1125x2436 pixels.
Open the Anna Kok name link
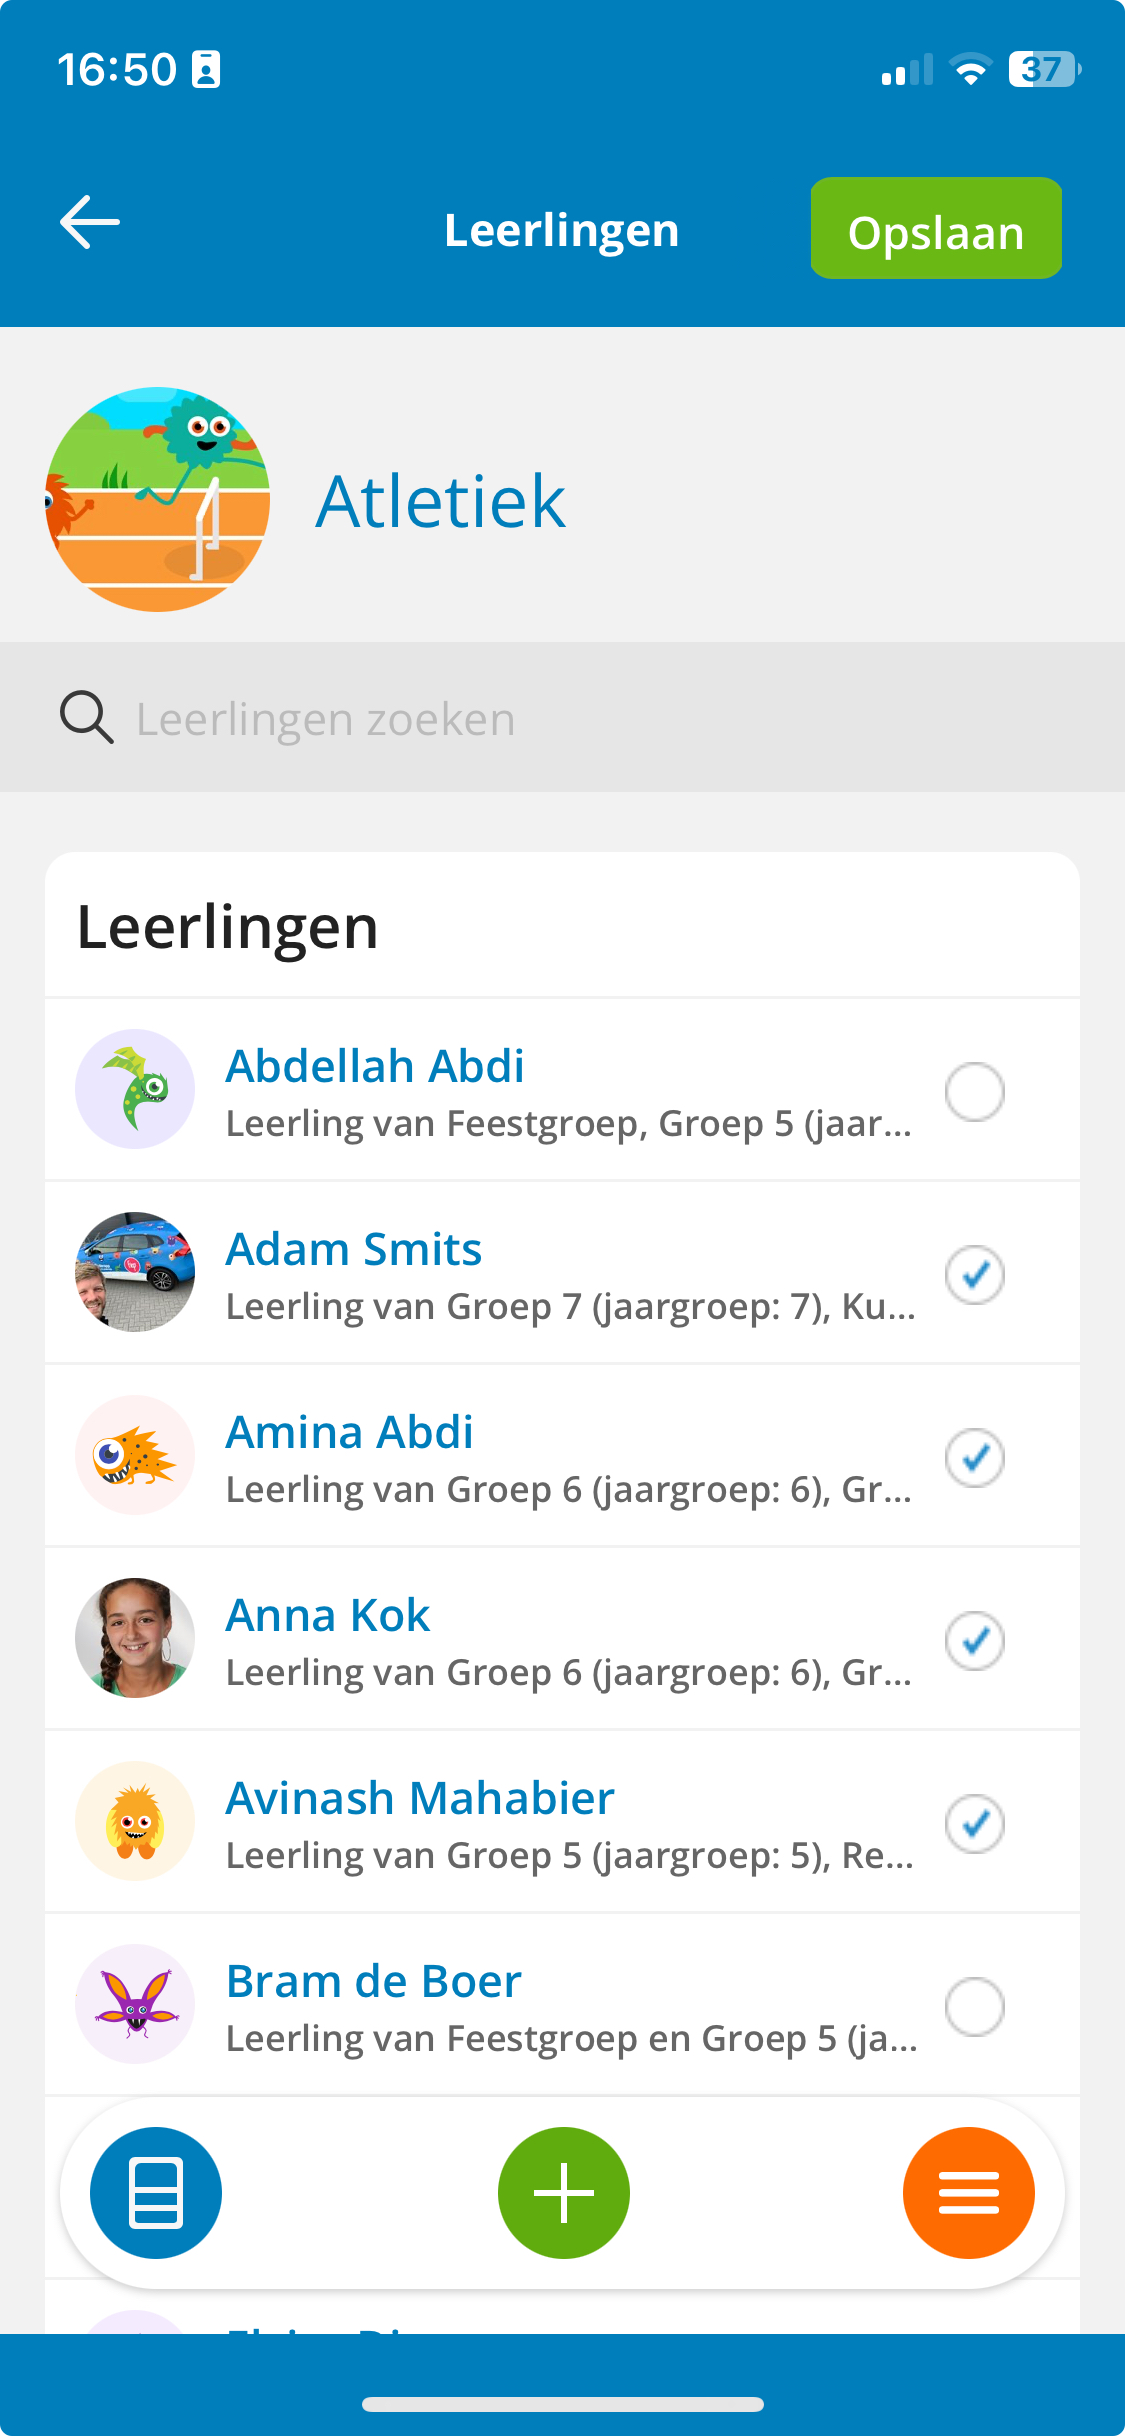(x=328, y=1615)
